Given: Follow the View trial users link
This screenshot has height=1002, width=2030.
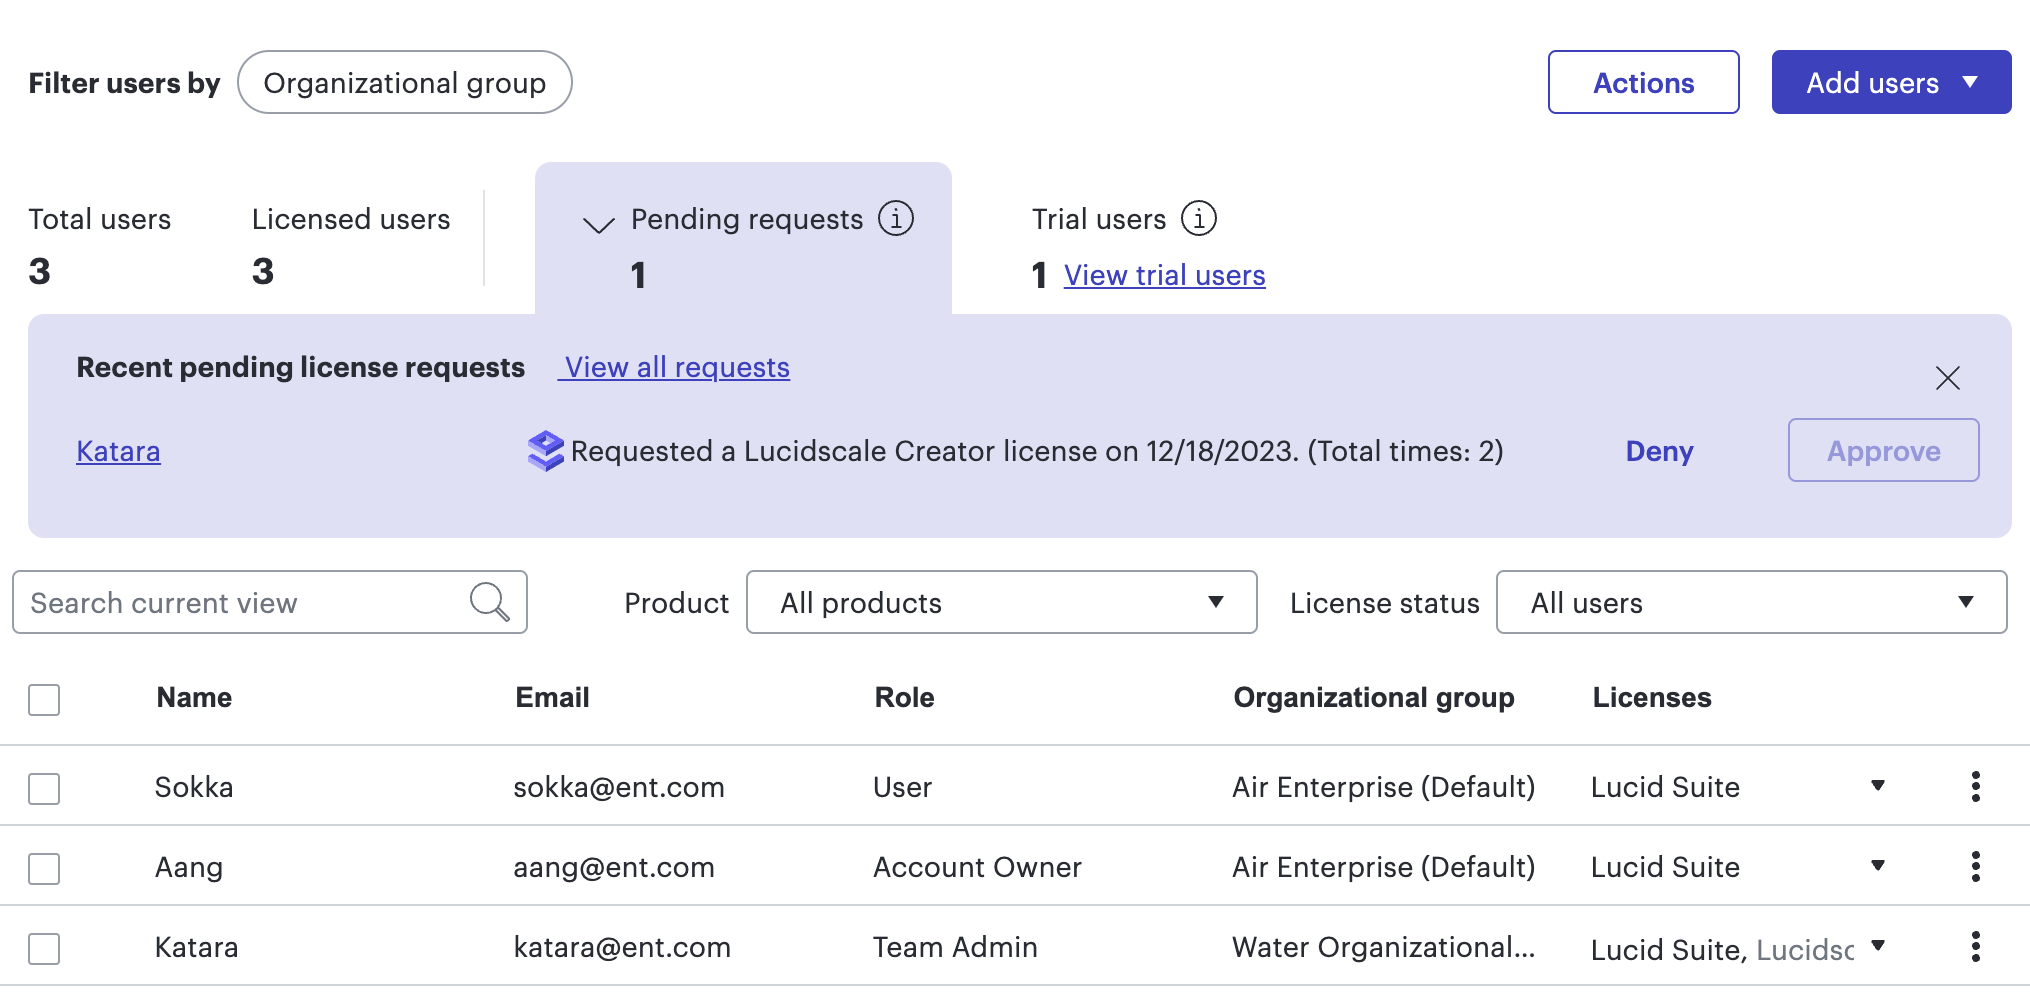Looking at the screenshot, I should click(1164, 274).
